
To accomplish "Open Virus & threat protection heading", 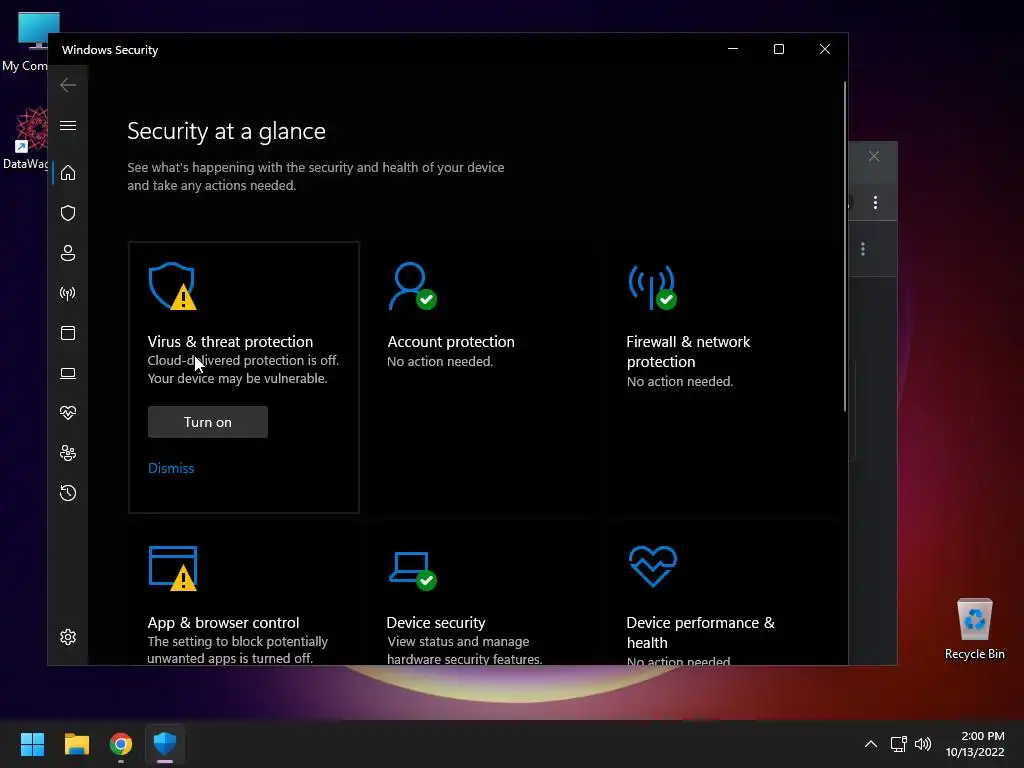I will click(230, 342).
